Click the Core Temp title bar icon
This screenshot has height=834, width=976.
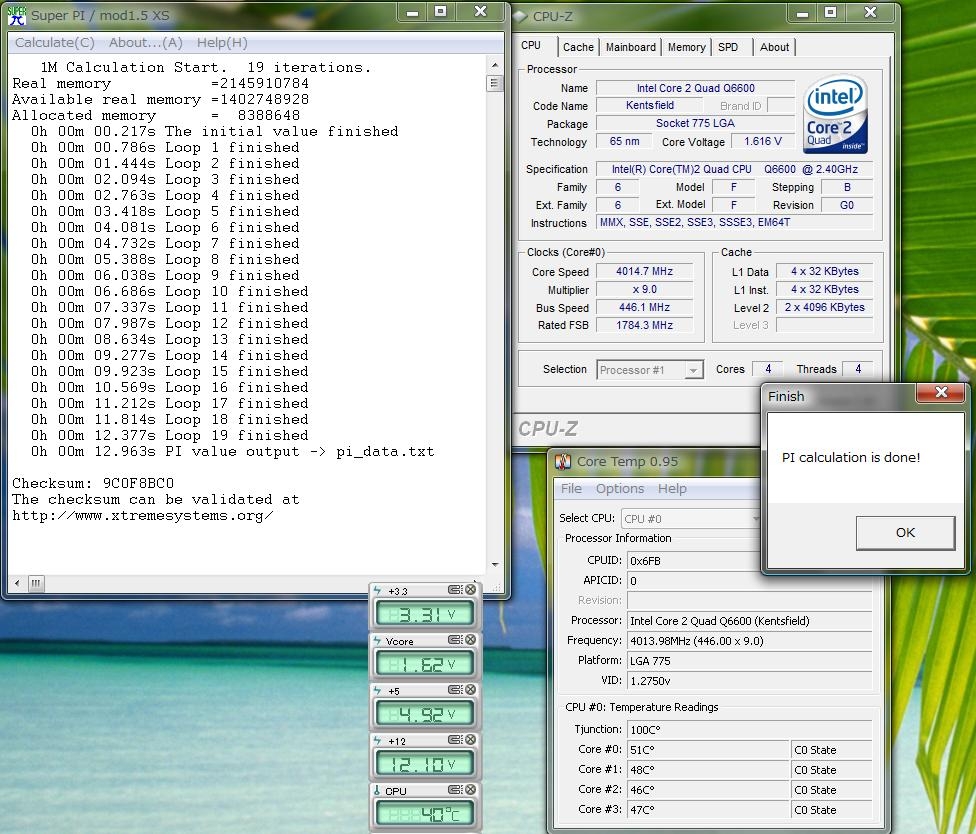(x=563, y=461)
